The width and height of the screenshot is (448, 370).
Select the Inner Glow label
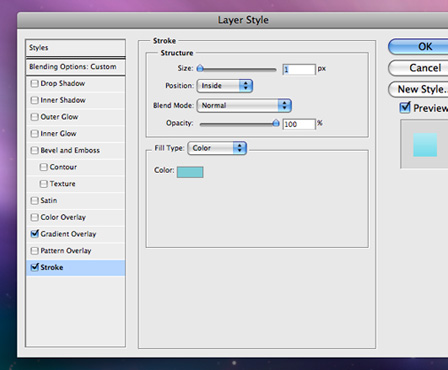pos(58,134)
